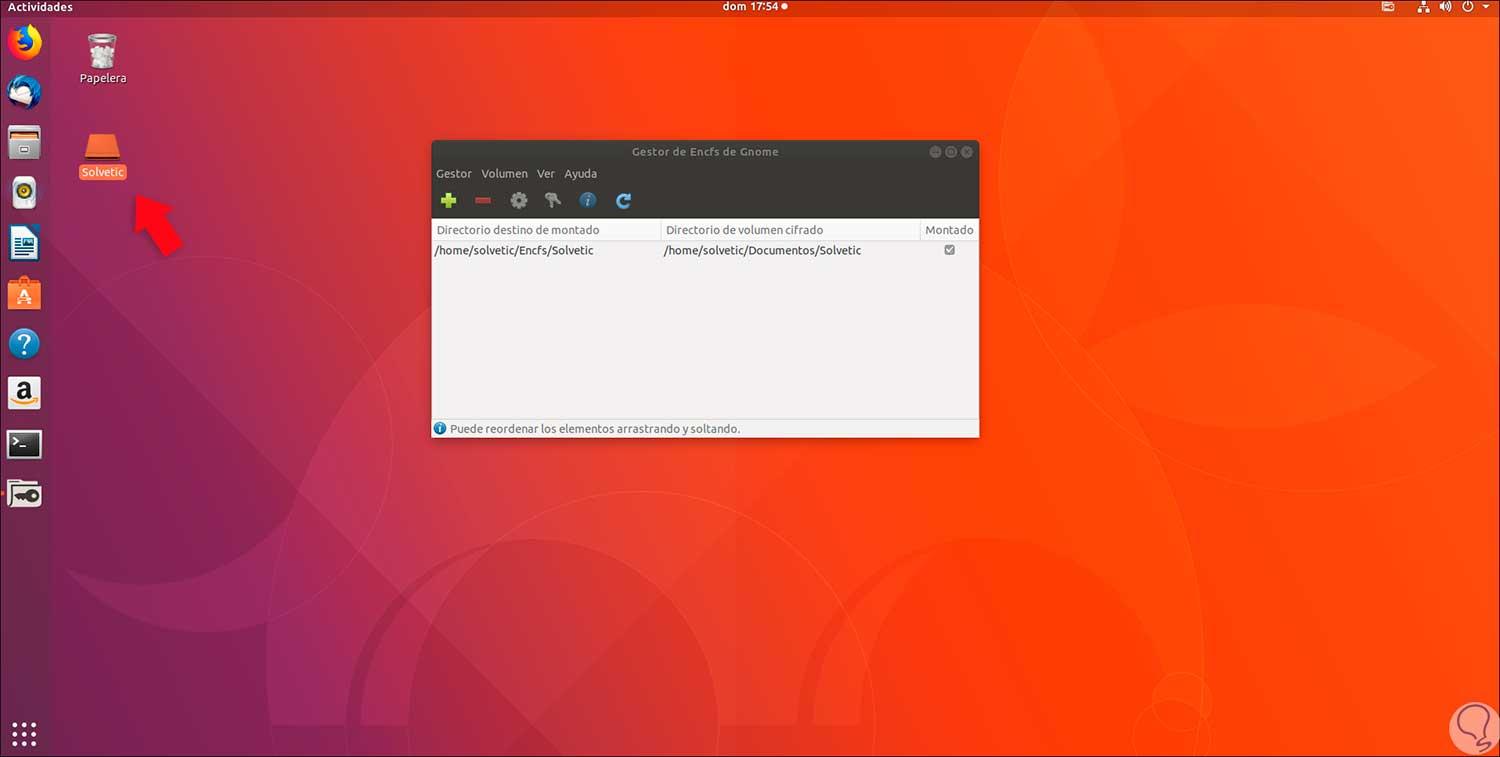Click the red minus remove volume icon

tap(483, 200)
